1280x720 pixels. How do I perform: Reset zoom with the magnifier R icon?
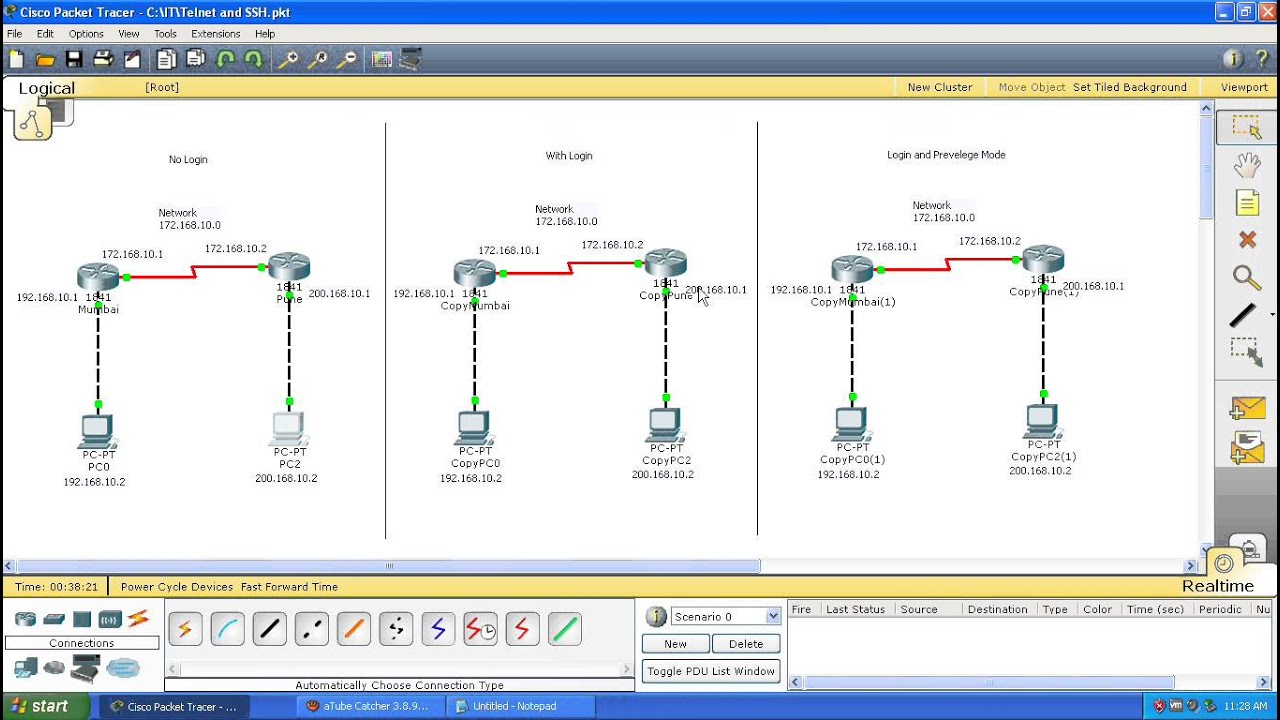click(317, 60)
